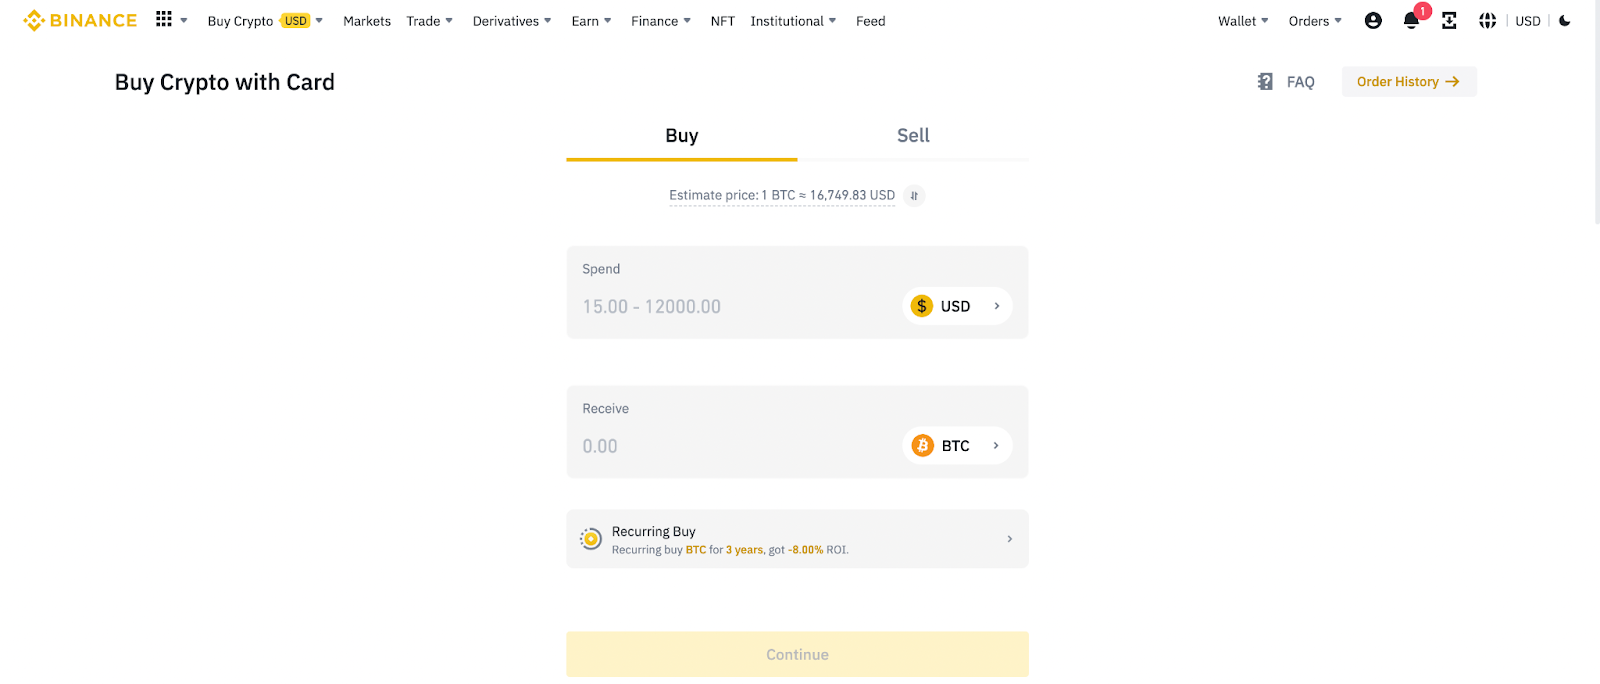Click the Binance logo
This screenshot has height=684, width=1600.
pyautogui.click(x=80, y=20)
